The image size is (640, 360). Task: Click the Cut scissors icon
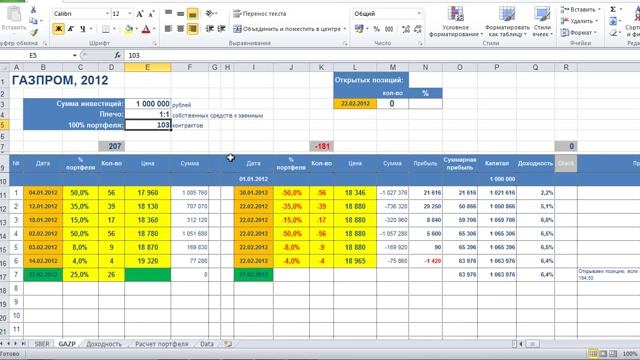pyautogui.click(x=33, y=10)
